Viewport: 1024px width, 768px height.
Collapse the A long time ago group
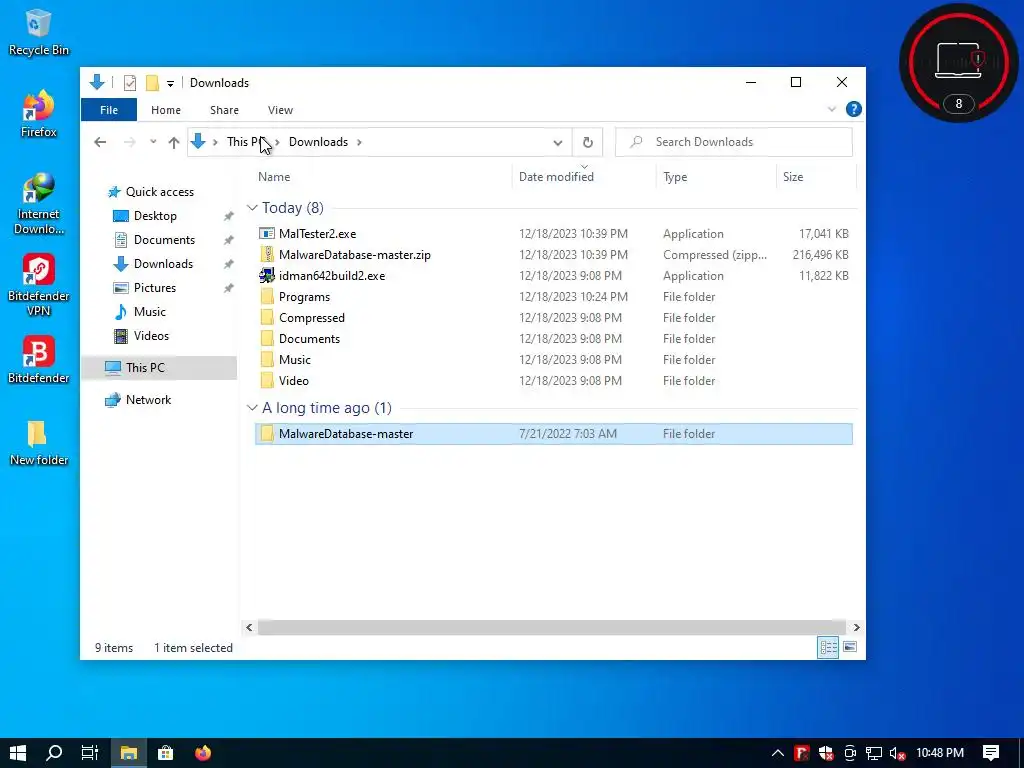point(252,408)
